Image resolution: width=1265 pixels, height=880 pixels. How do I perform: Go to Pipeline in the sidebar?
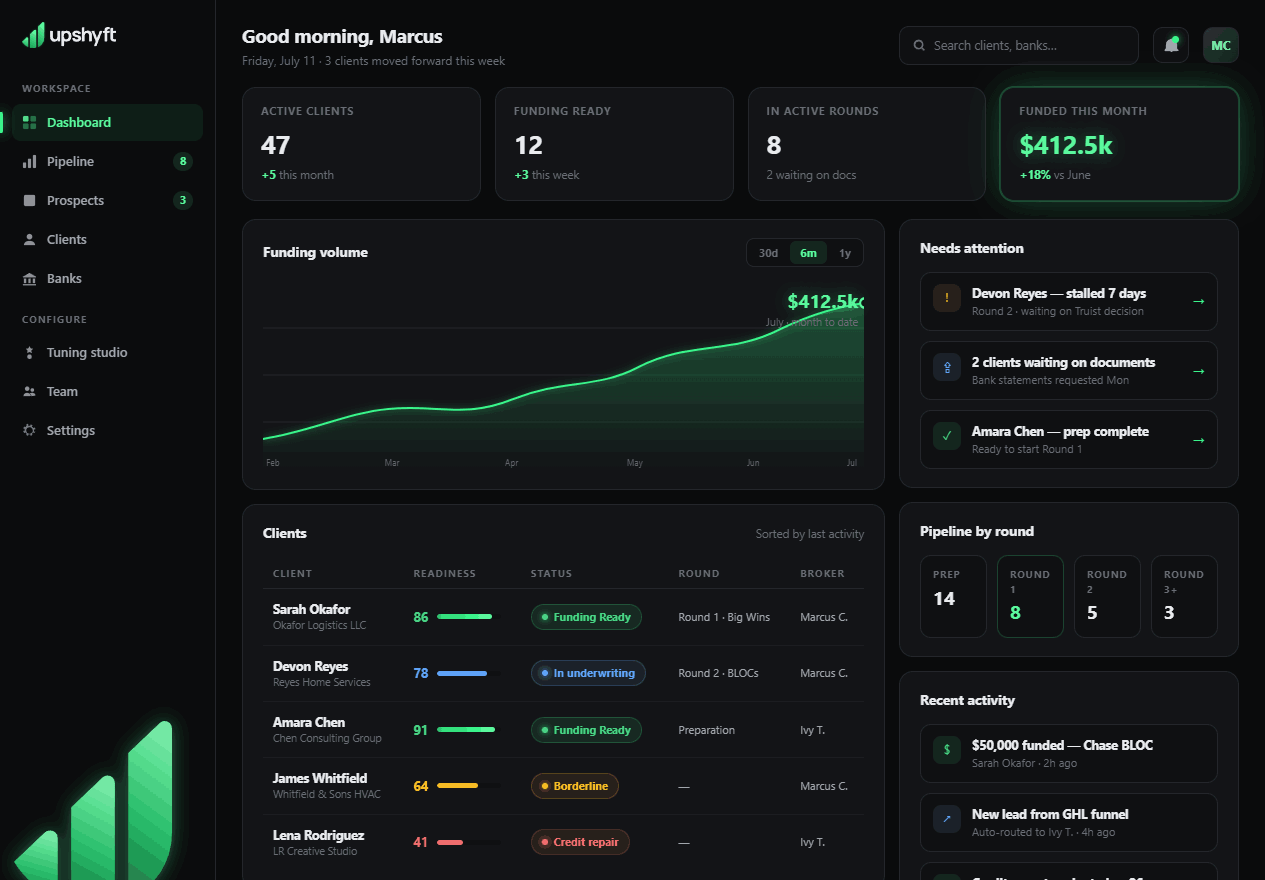point(108,161)
